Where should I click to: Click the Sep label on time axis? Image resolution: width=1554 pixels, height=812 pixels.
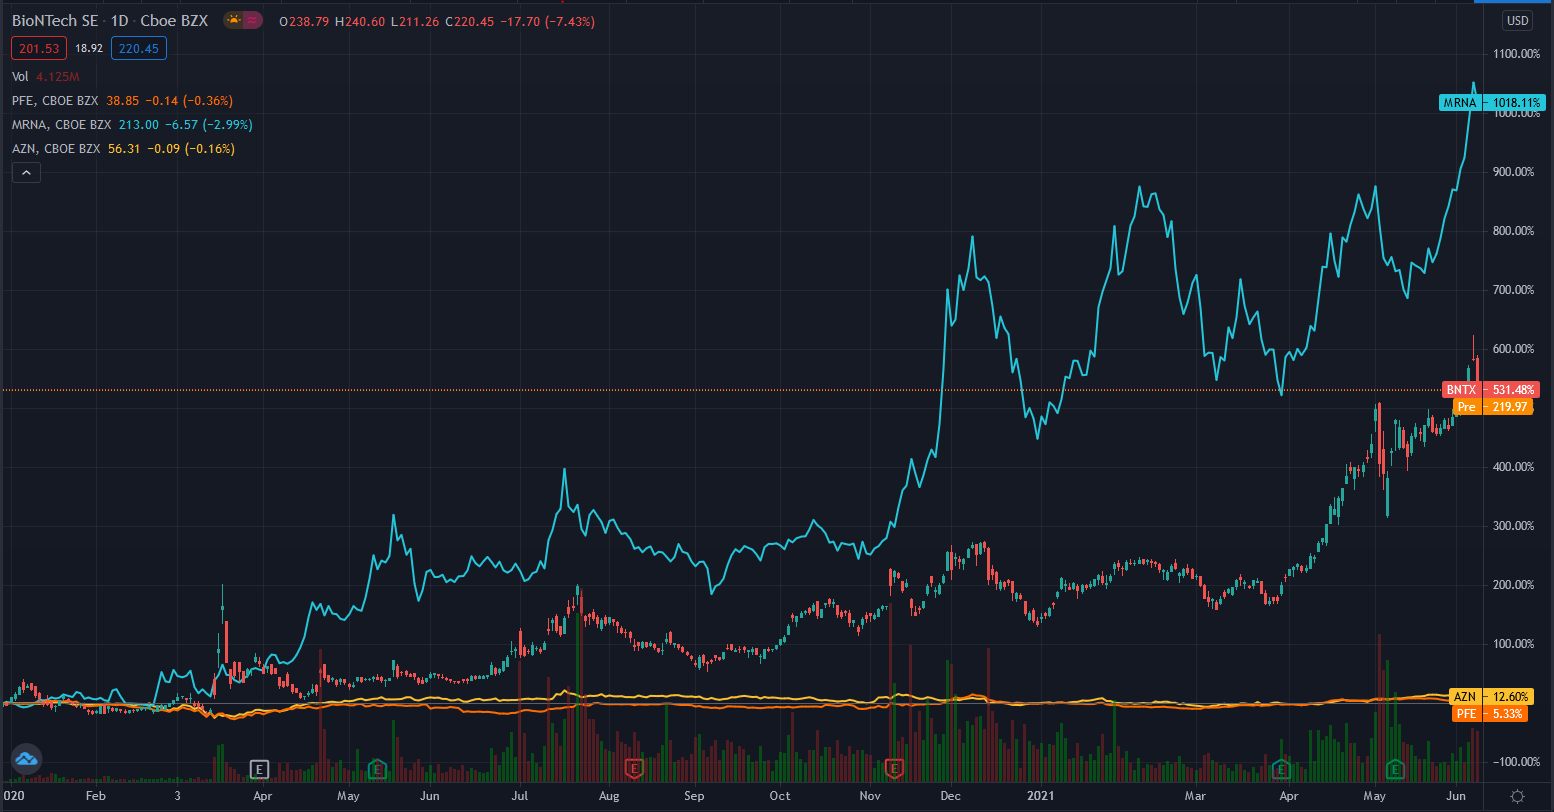click(x=694, y=796)
